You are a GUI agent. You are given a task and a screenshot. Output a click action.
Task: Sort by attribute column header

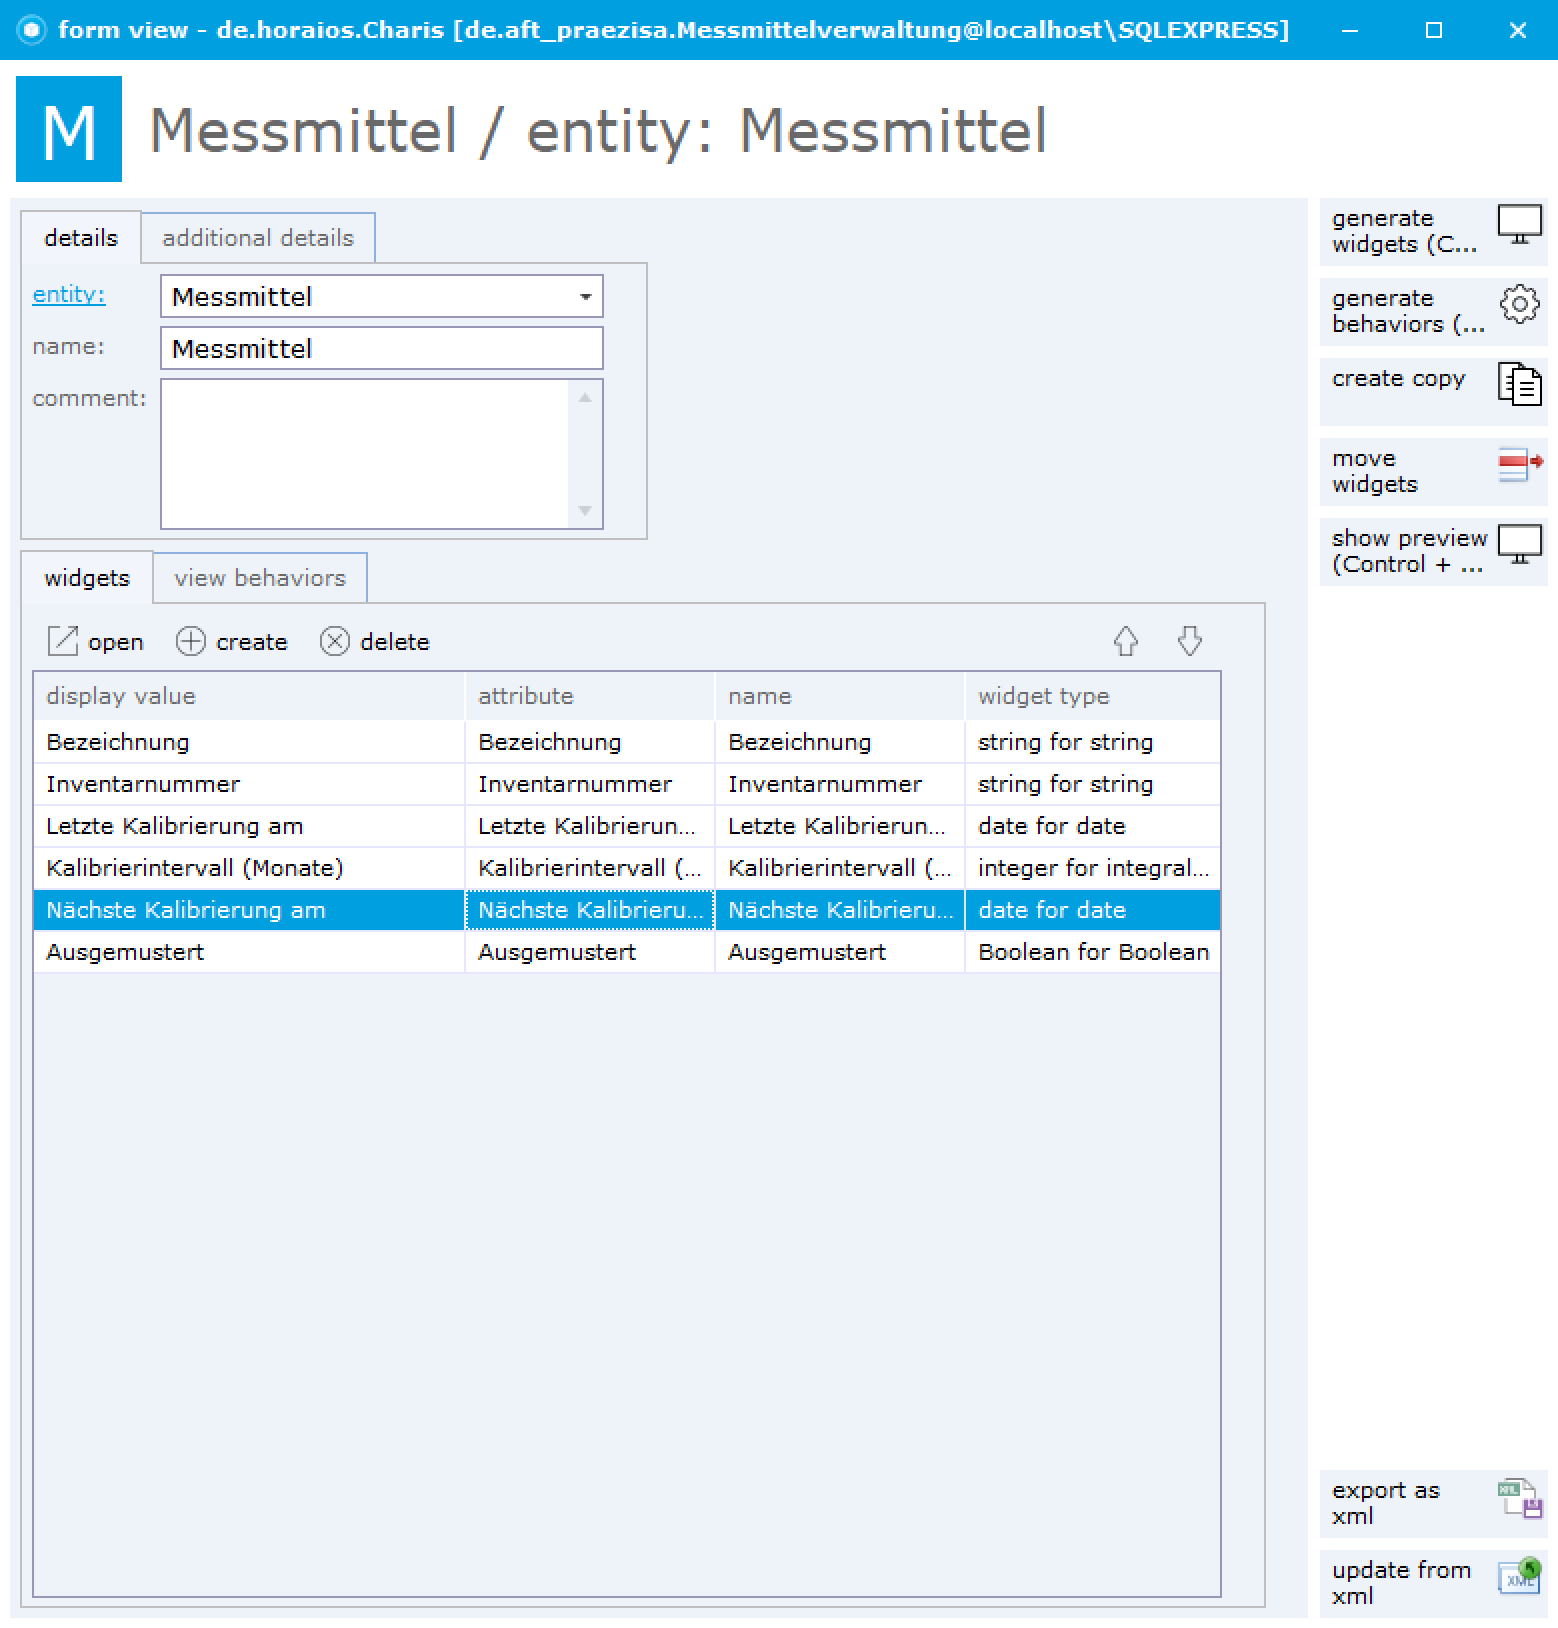coord(590,696)
